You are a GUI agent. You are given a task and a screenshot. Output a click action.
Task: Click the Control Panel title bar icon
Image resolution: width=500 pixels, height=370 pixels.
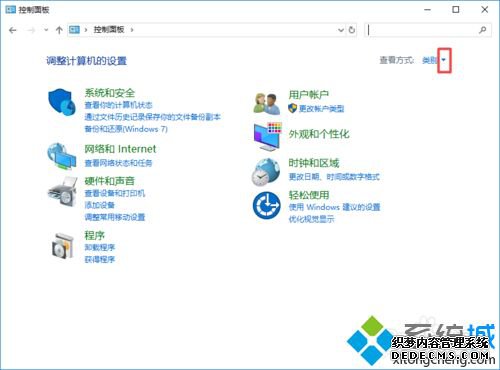click(x=10, y=10)
